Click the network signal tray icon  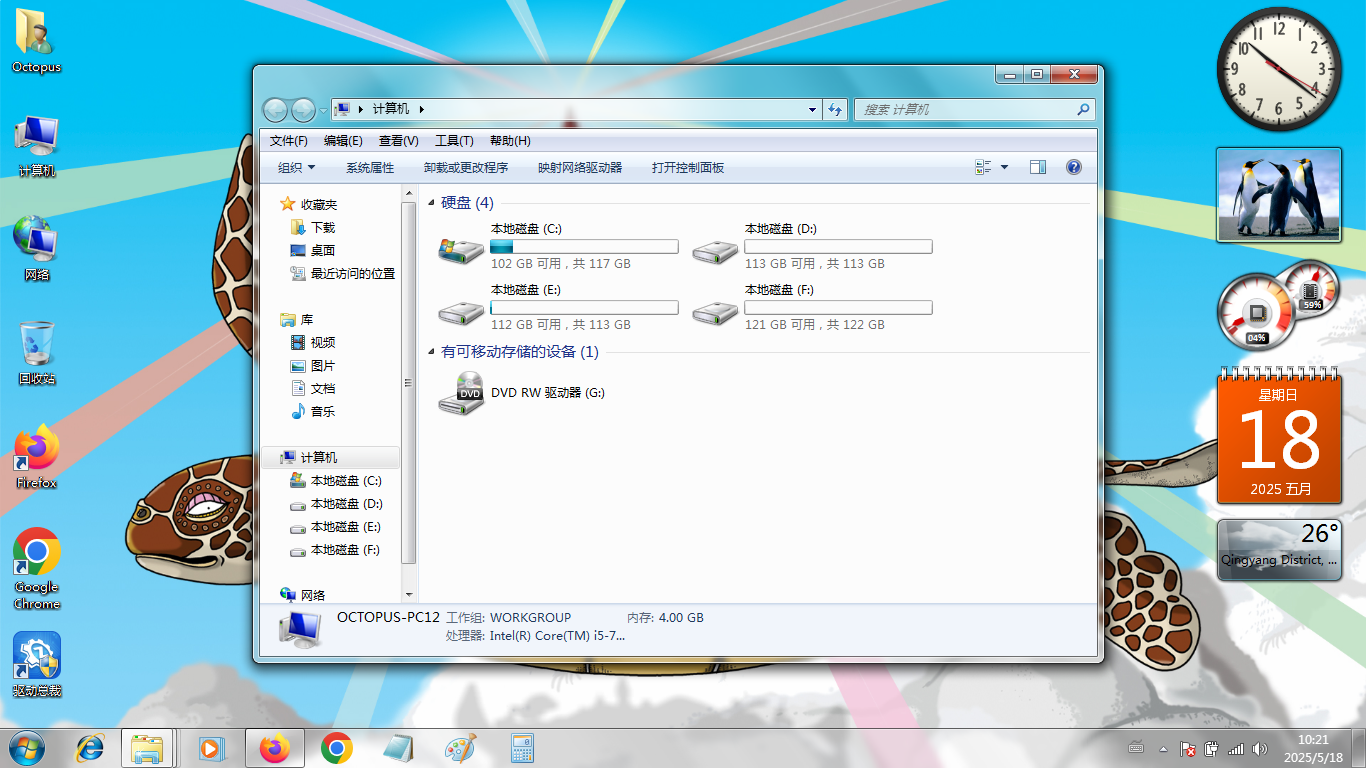[x=1236, y=748]
